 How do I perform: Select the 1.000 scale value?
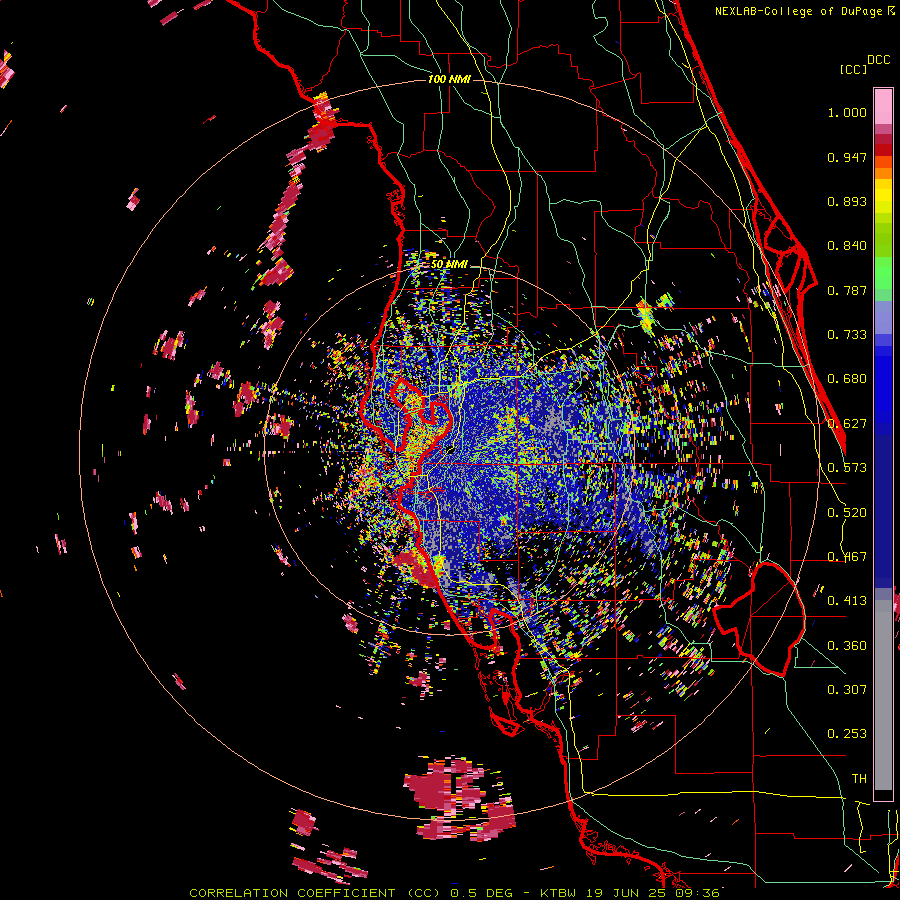click(x=847, y=112)
